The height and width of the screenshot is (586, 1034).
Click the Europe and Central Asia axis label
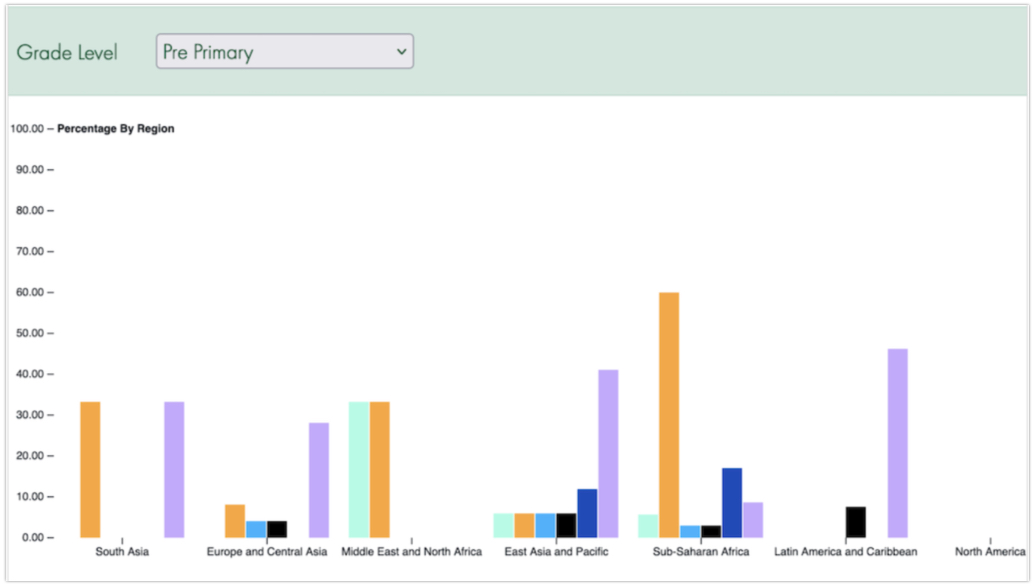click(x=267, y=552)
